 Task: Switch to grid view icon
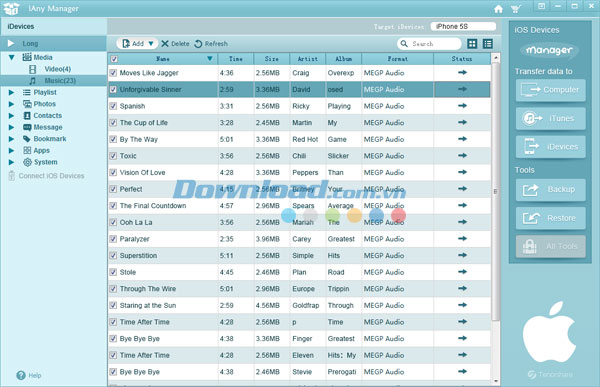pyautogui.click(x=472, y=44)
